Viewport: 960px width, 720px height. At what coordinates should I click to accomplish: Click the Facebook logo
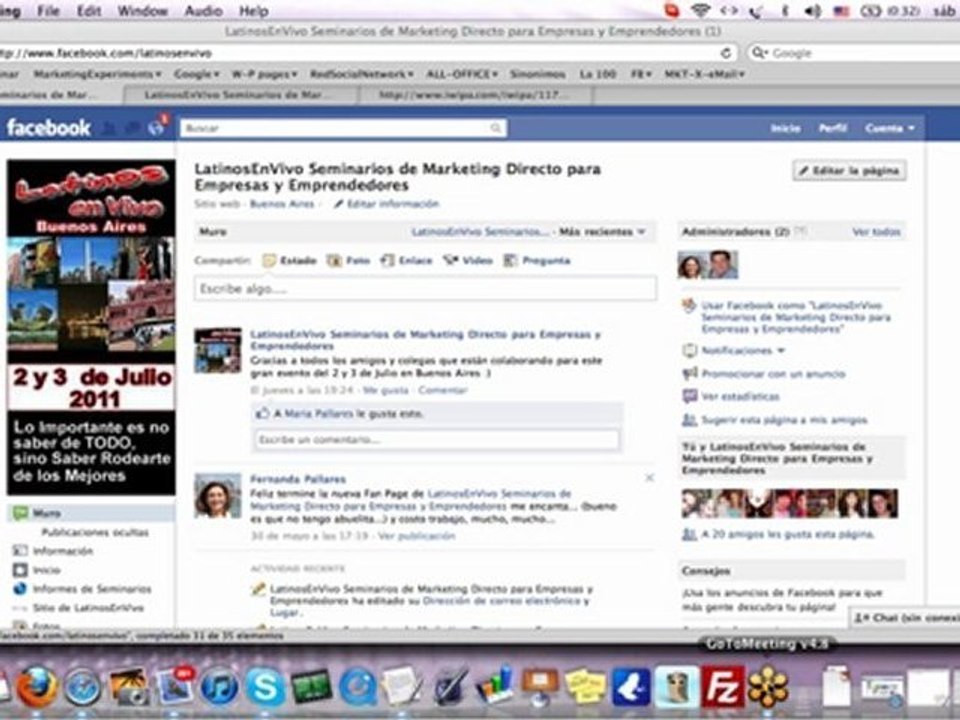coord(48,128)
